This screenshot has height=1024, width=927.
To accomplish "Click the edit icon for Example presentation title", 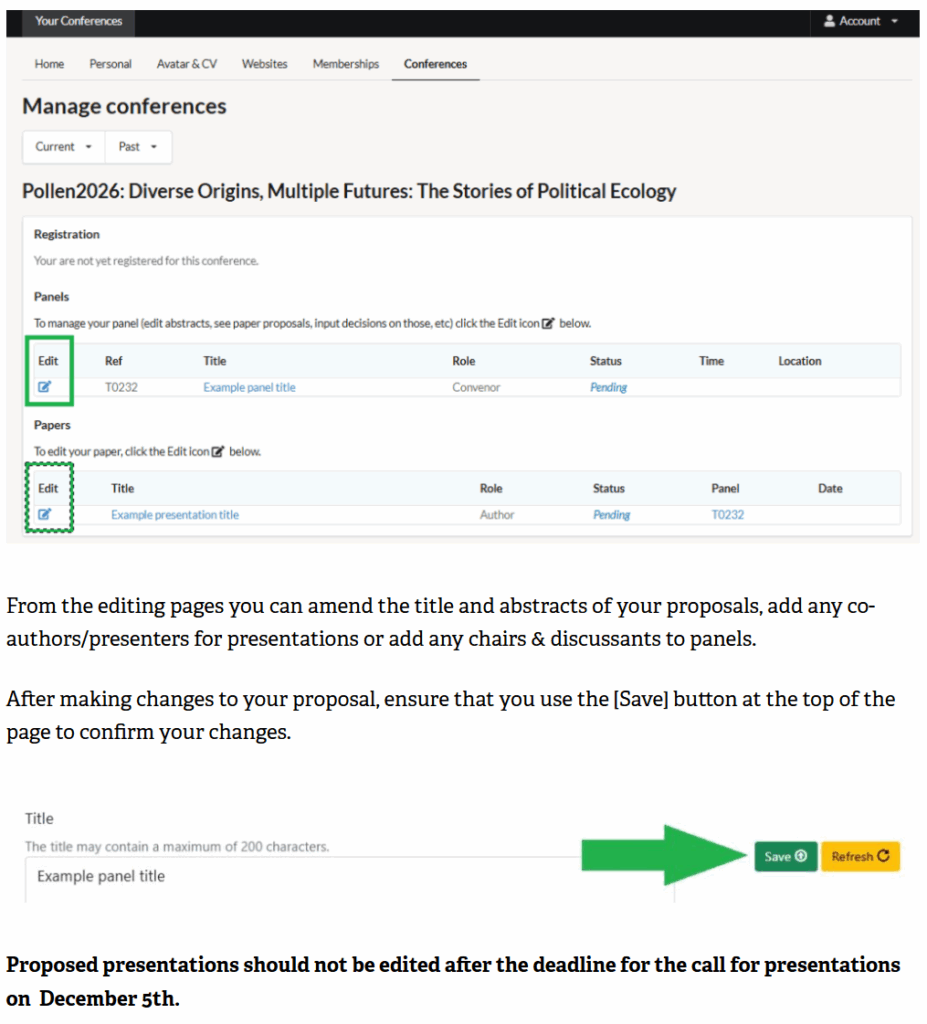I will [45, 515].
